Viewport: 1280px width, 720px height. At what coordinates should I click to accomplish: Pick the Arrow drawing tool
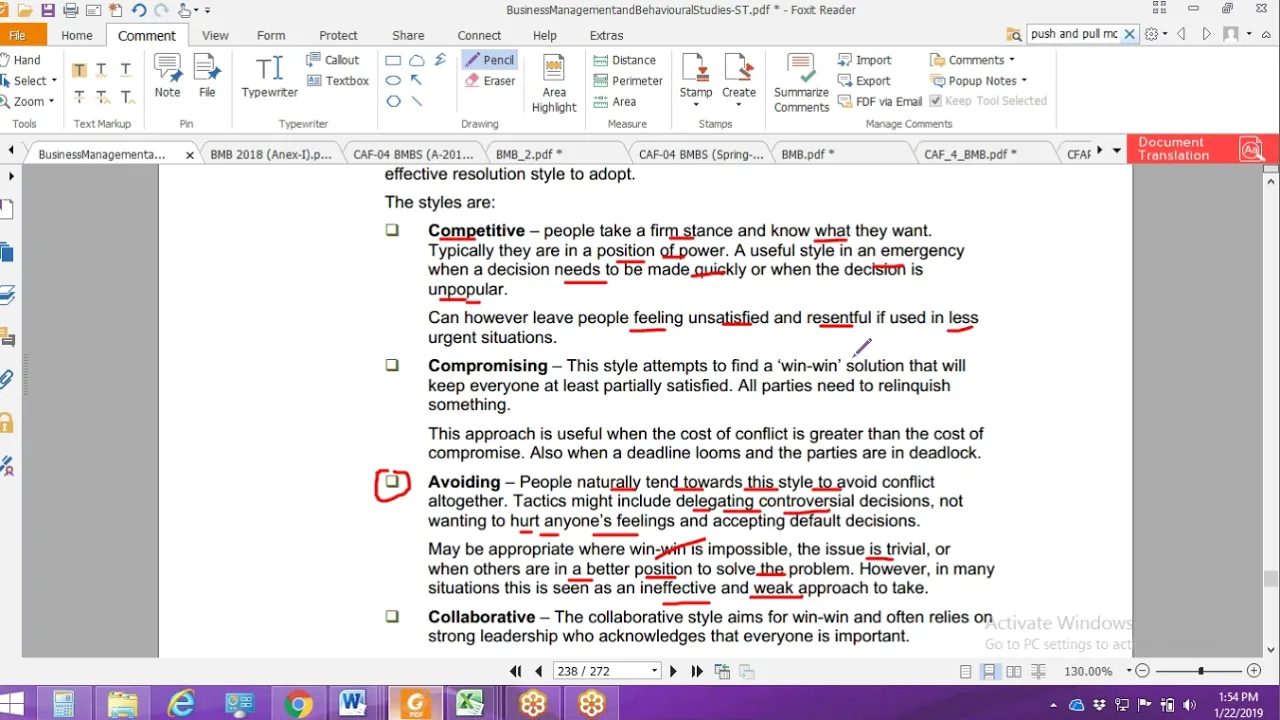(x=416, y=81)
